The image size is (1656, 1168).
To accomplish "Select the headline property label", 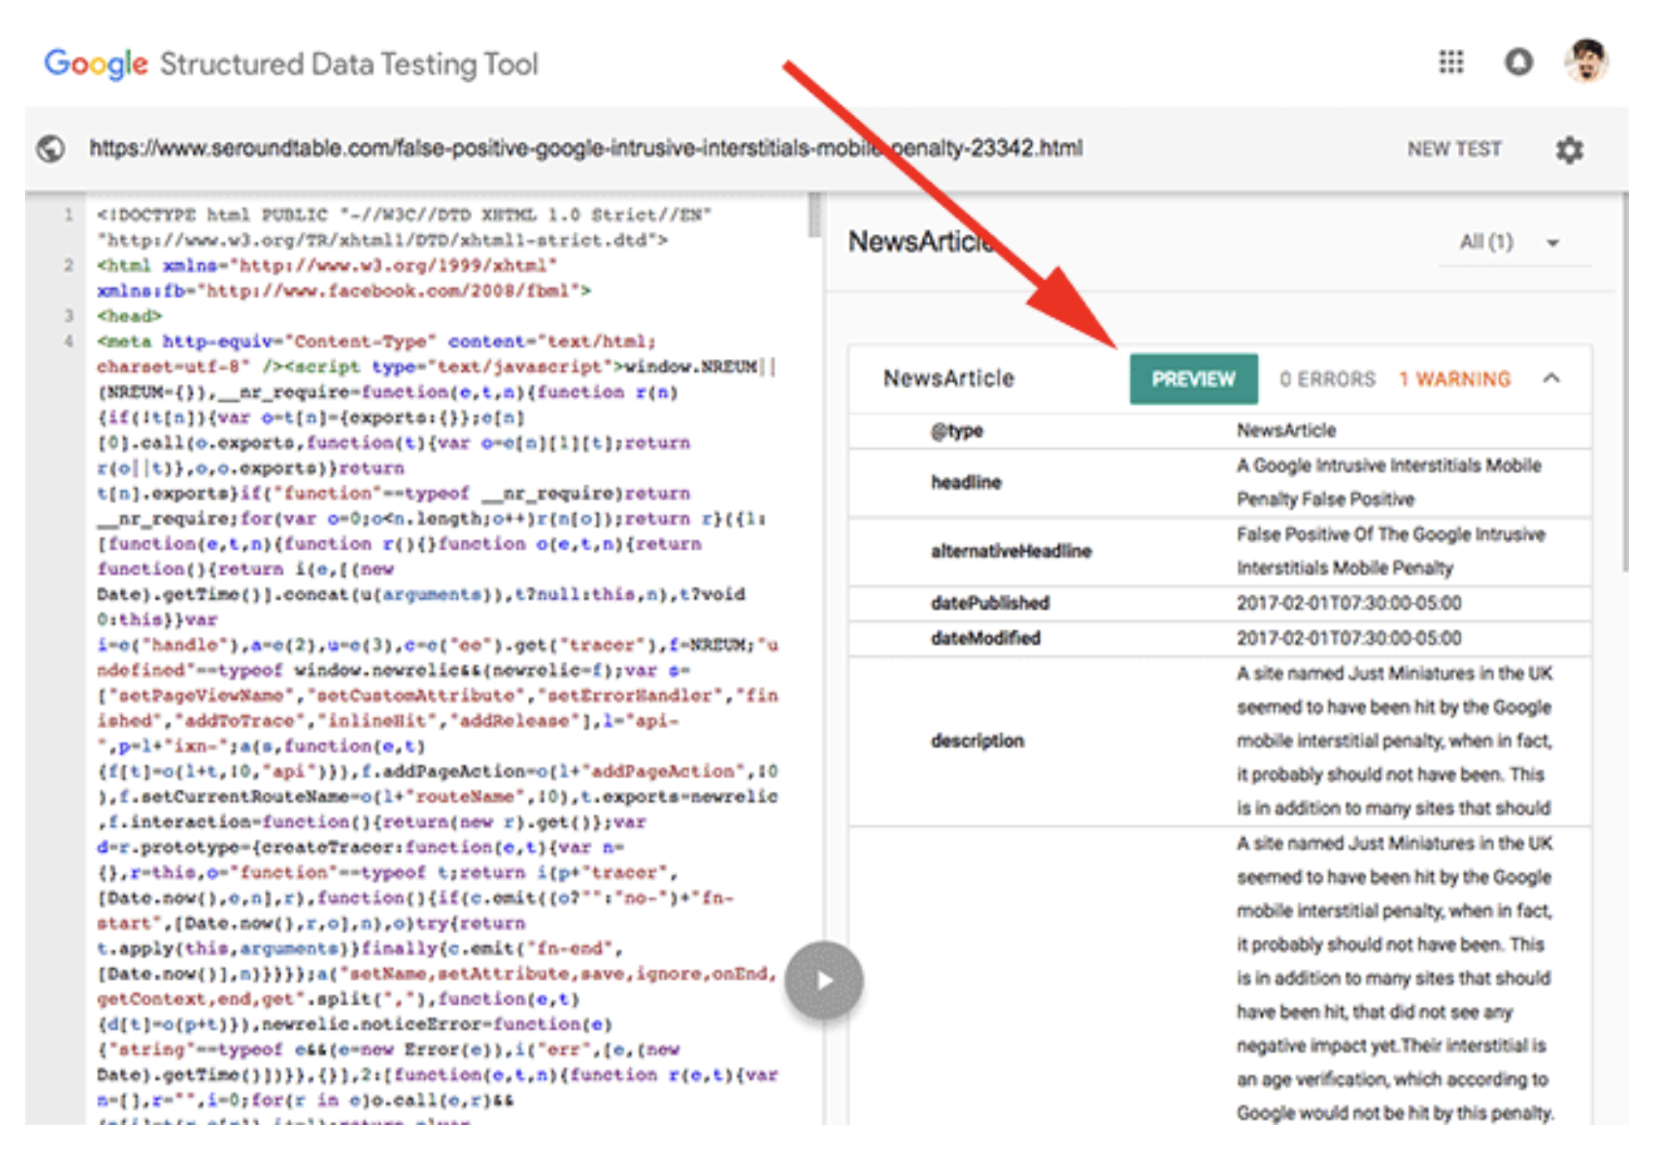I will (x=966, y=482).
